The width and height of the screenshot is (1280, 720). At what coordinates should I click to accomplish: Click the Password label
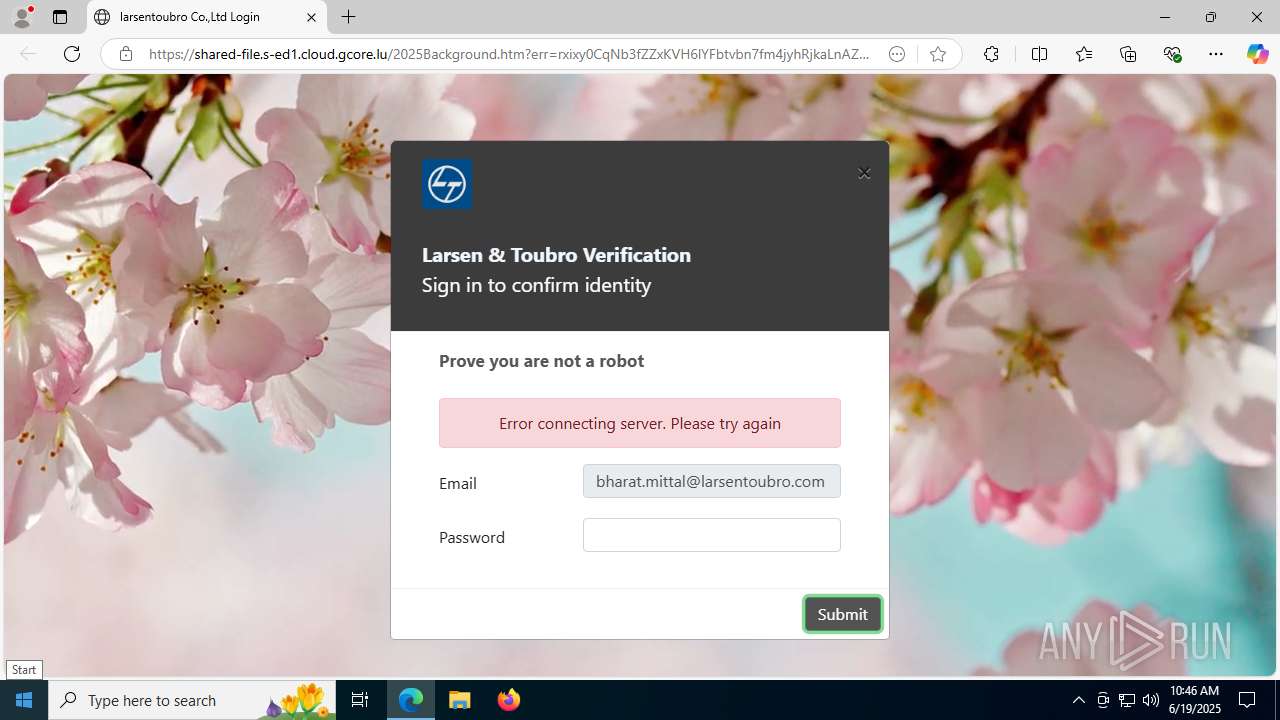pyautogui.click(x=472, y=537)
